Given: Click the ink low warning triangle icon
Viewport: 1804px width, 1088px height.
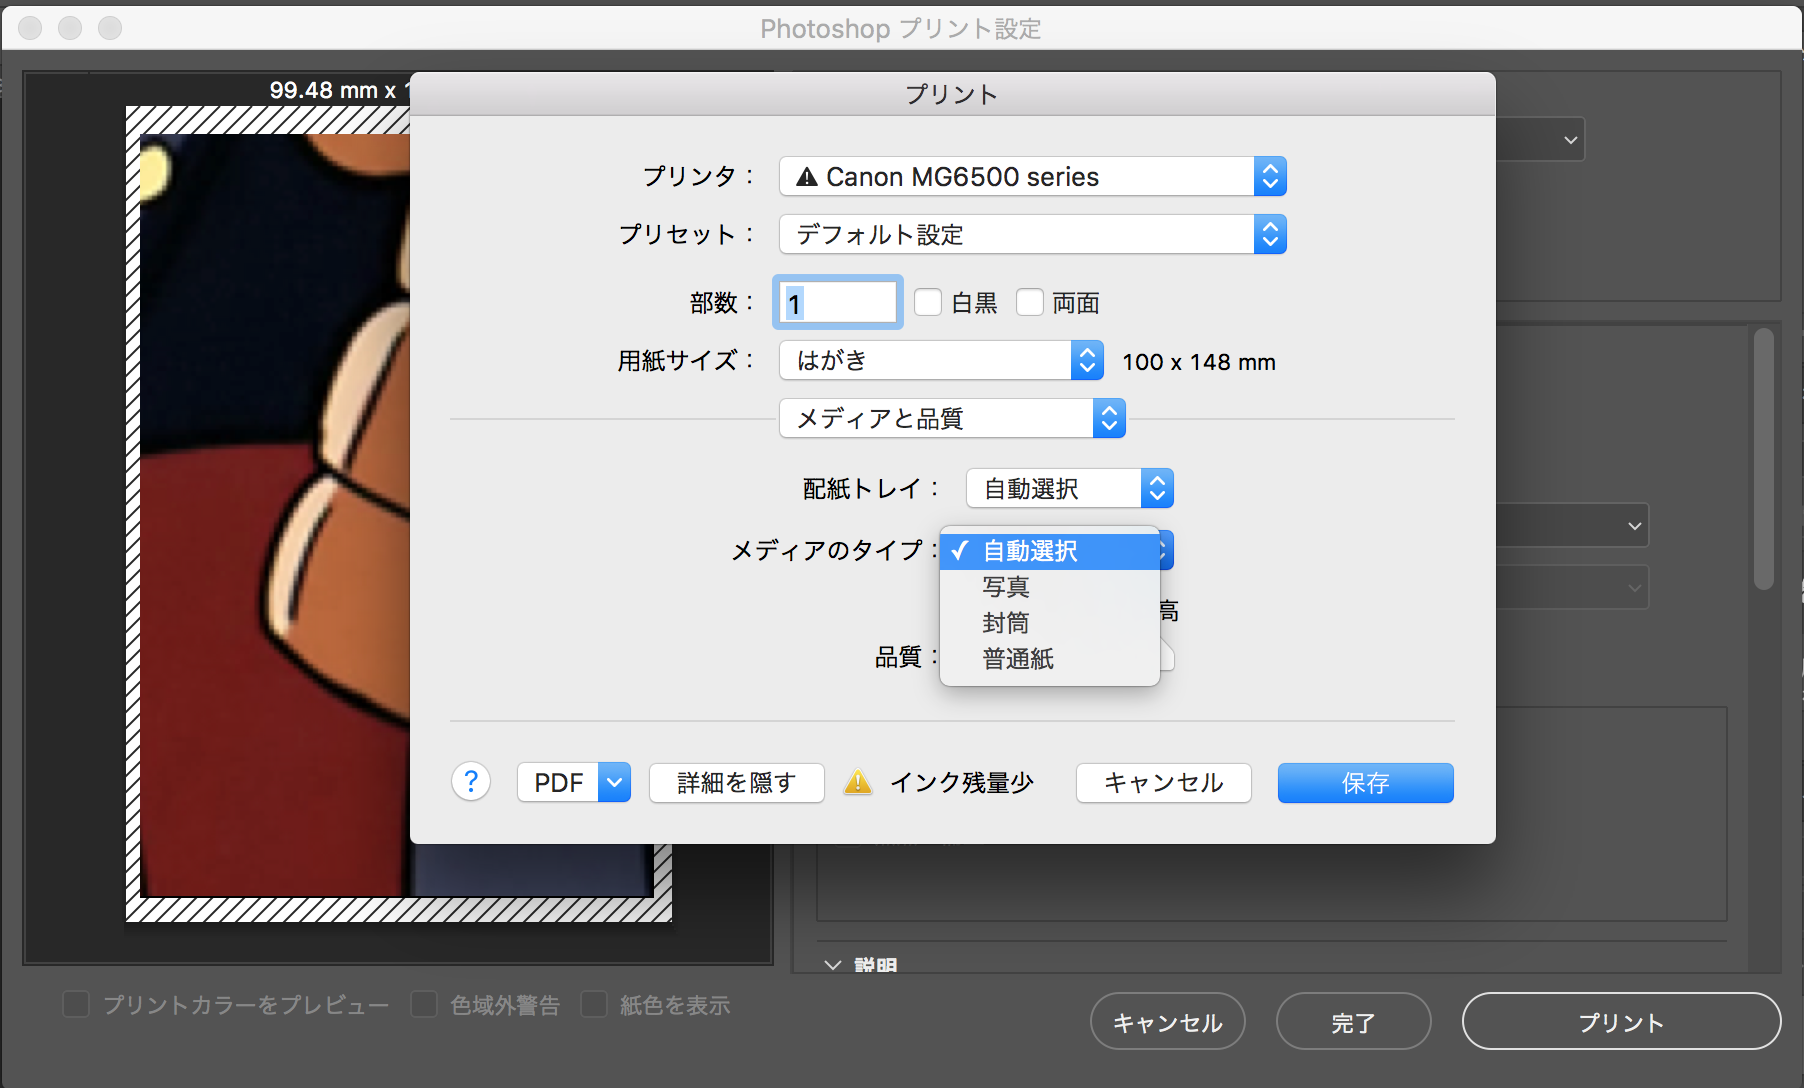Looking at the screenshot, I should (x=858, y=782).
